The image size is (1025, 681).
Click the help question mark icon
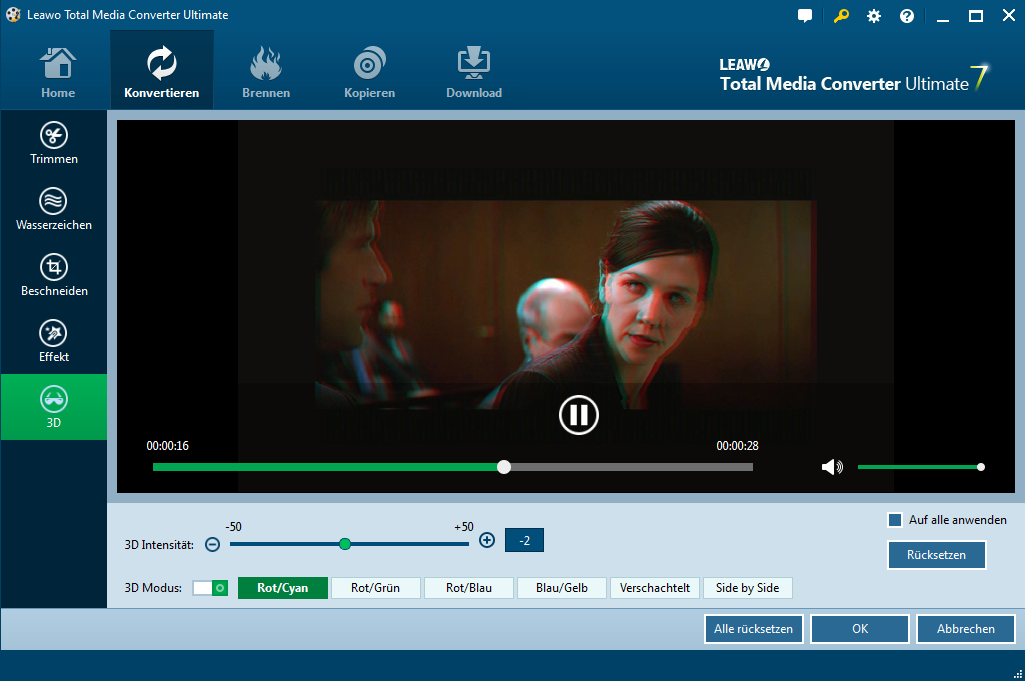coord(907,16)
